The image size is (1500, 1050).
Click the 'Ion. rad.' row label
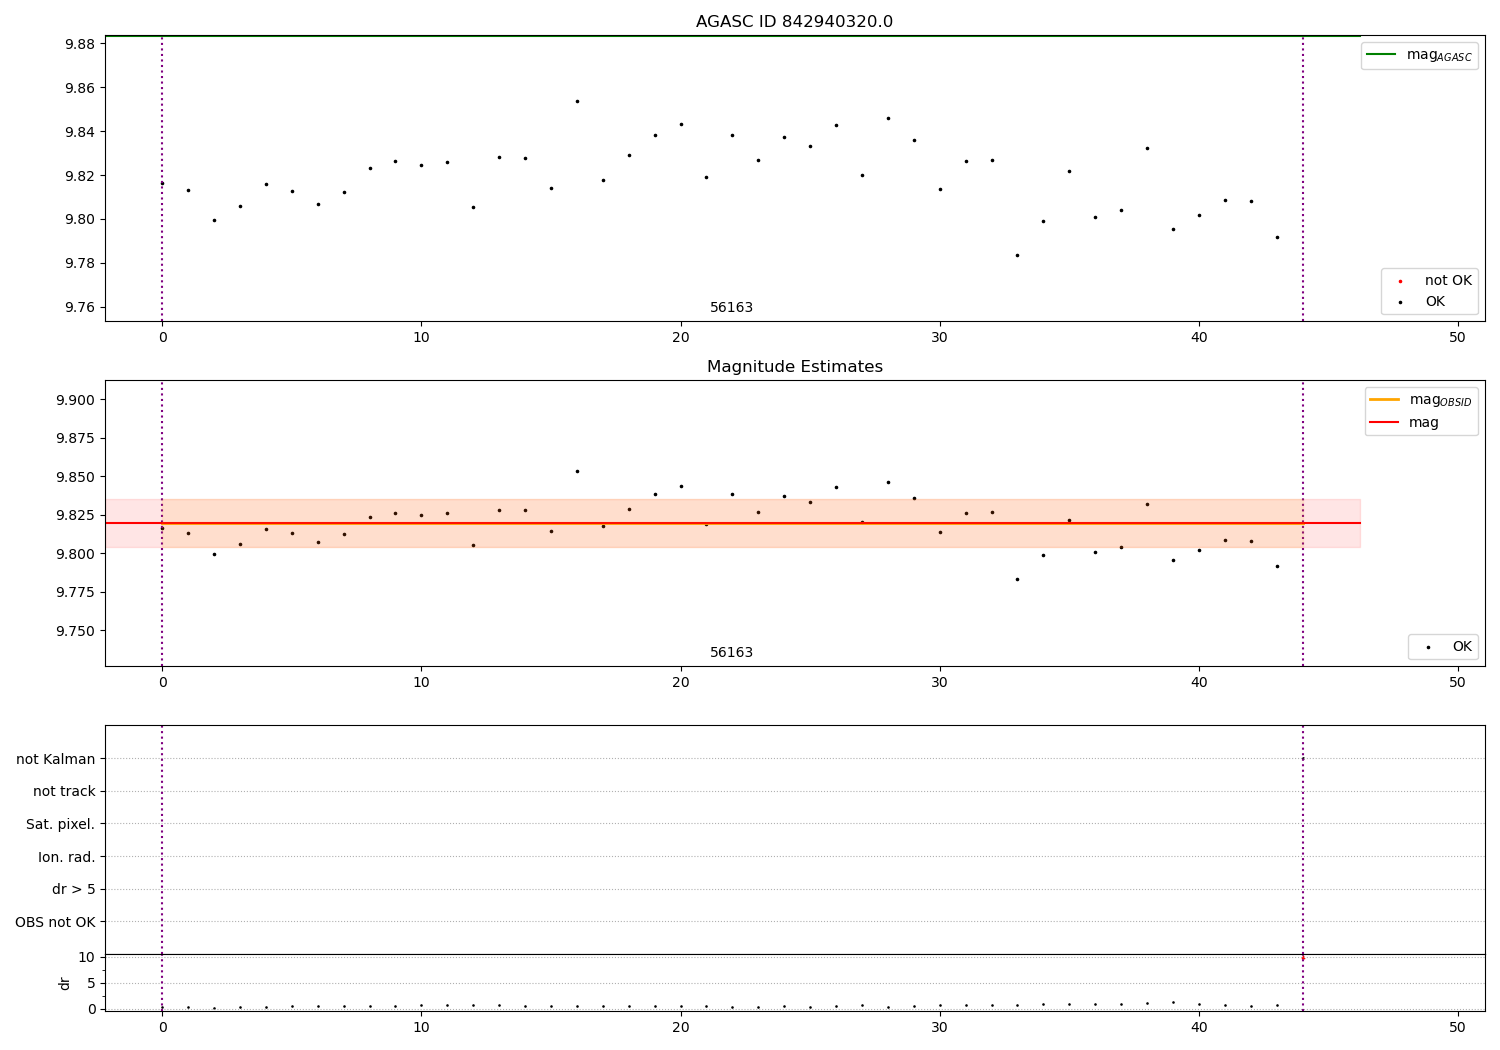click(67, 857)
